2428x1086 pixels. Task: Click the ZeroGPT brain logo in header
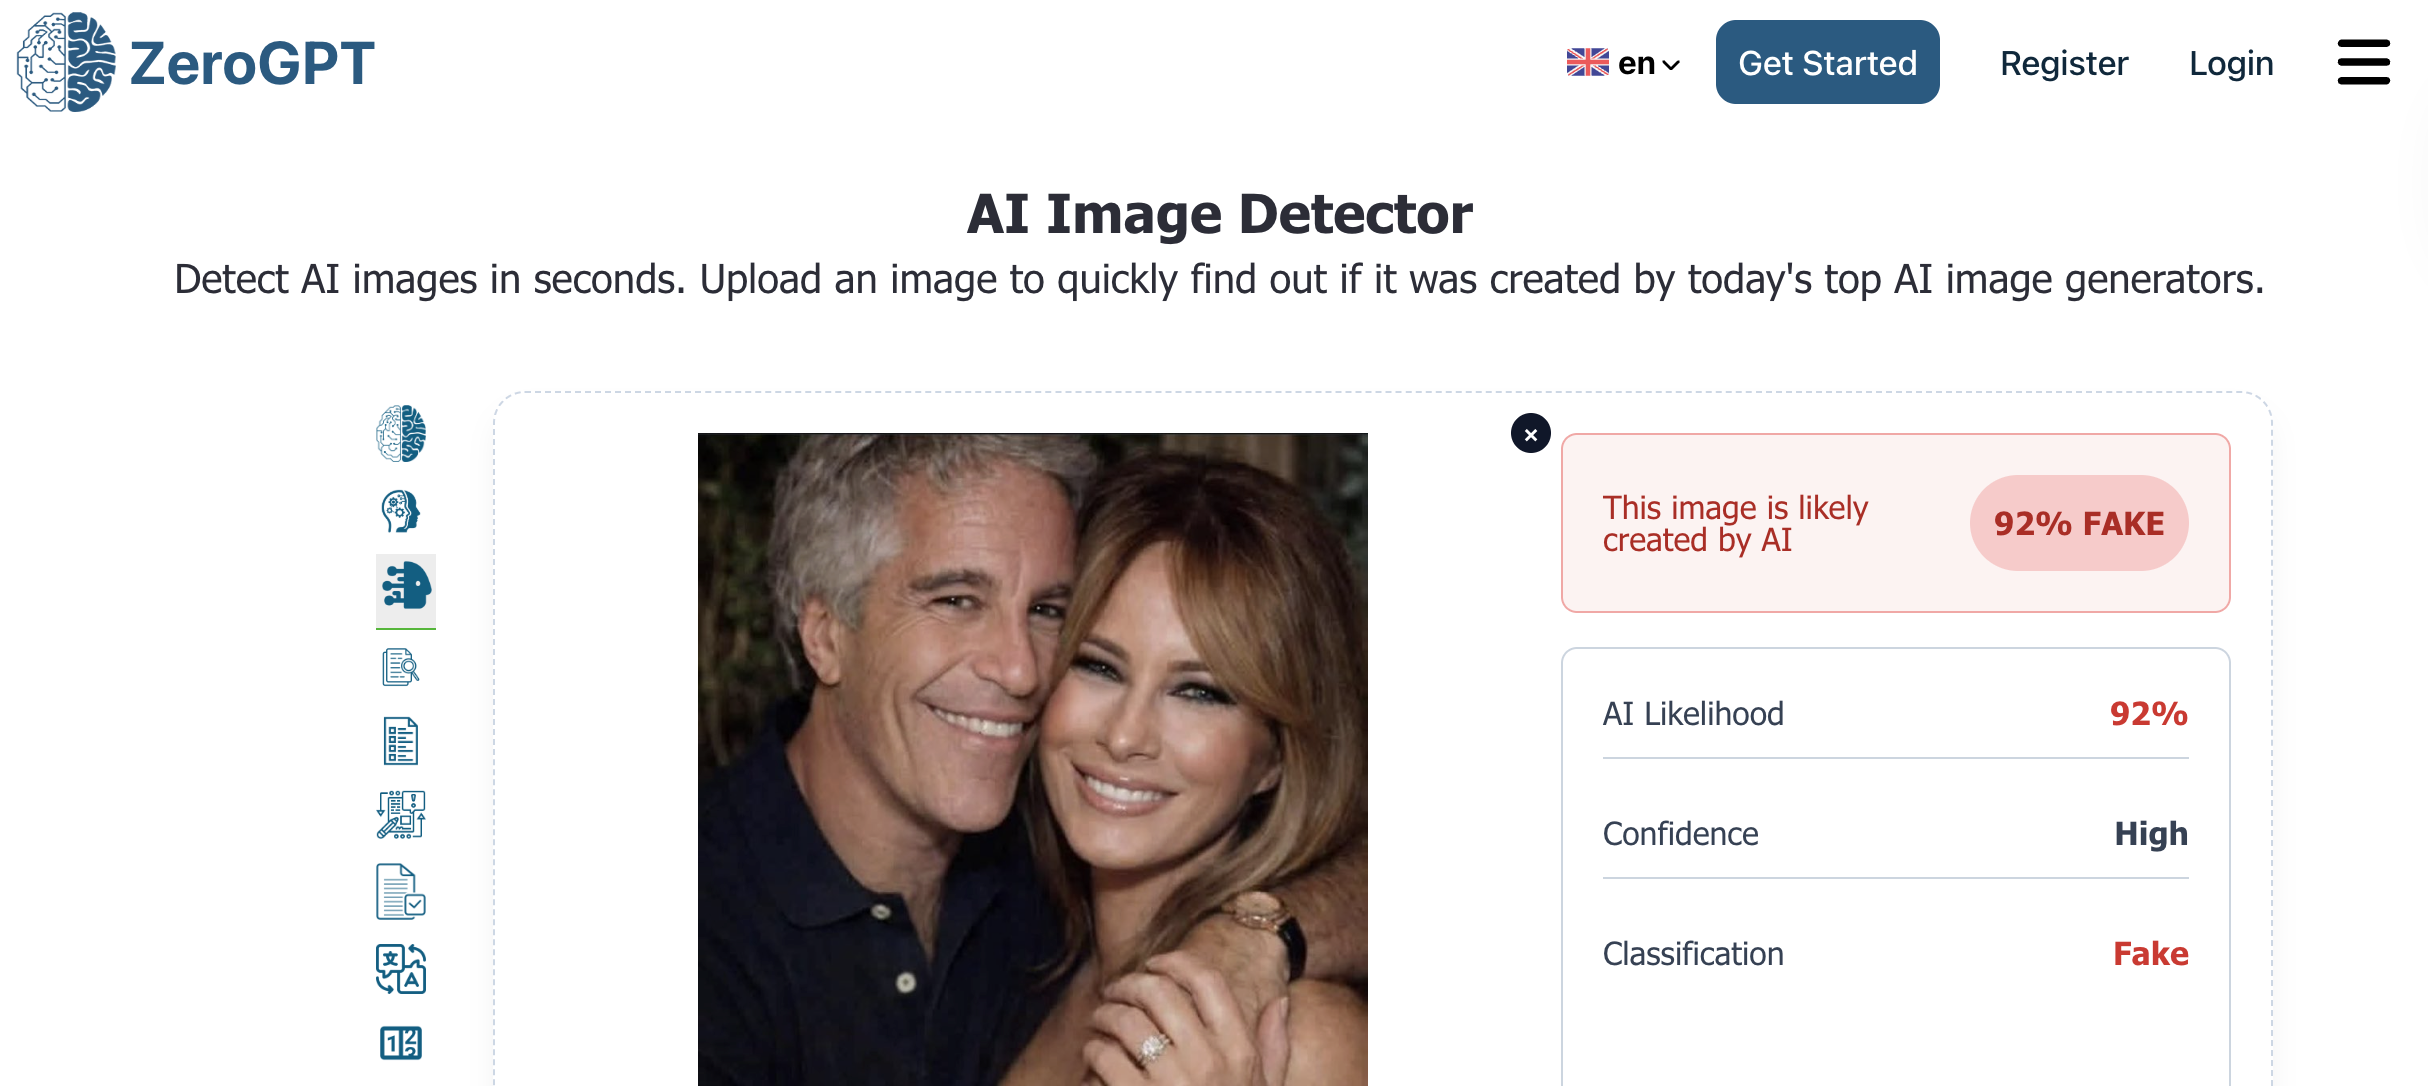(x=66, y=62)
